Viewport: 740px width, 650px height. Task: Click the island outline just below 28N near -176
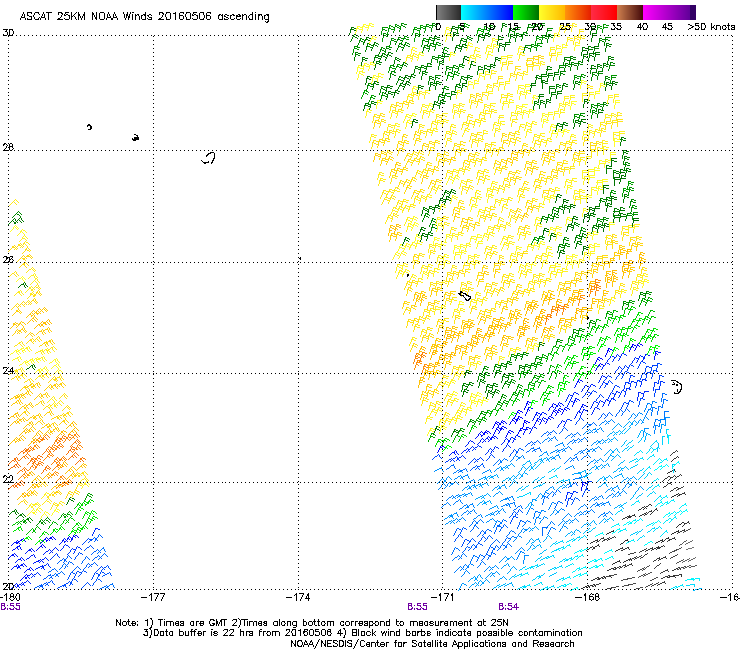[208, 158]
